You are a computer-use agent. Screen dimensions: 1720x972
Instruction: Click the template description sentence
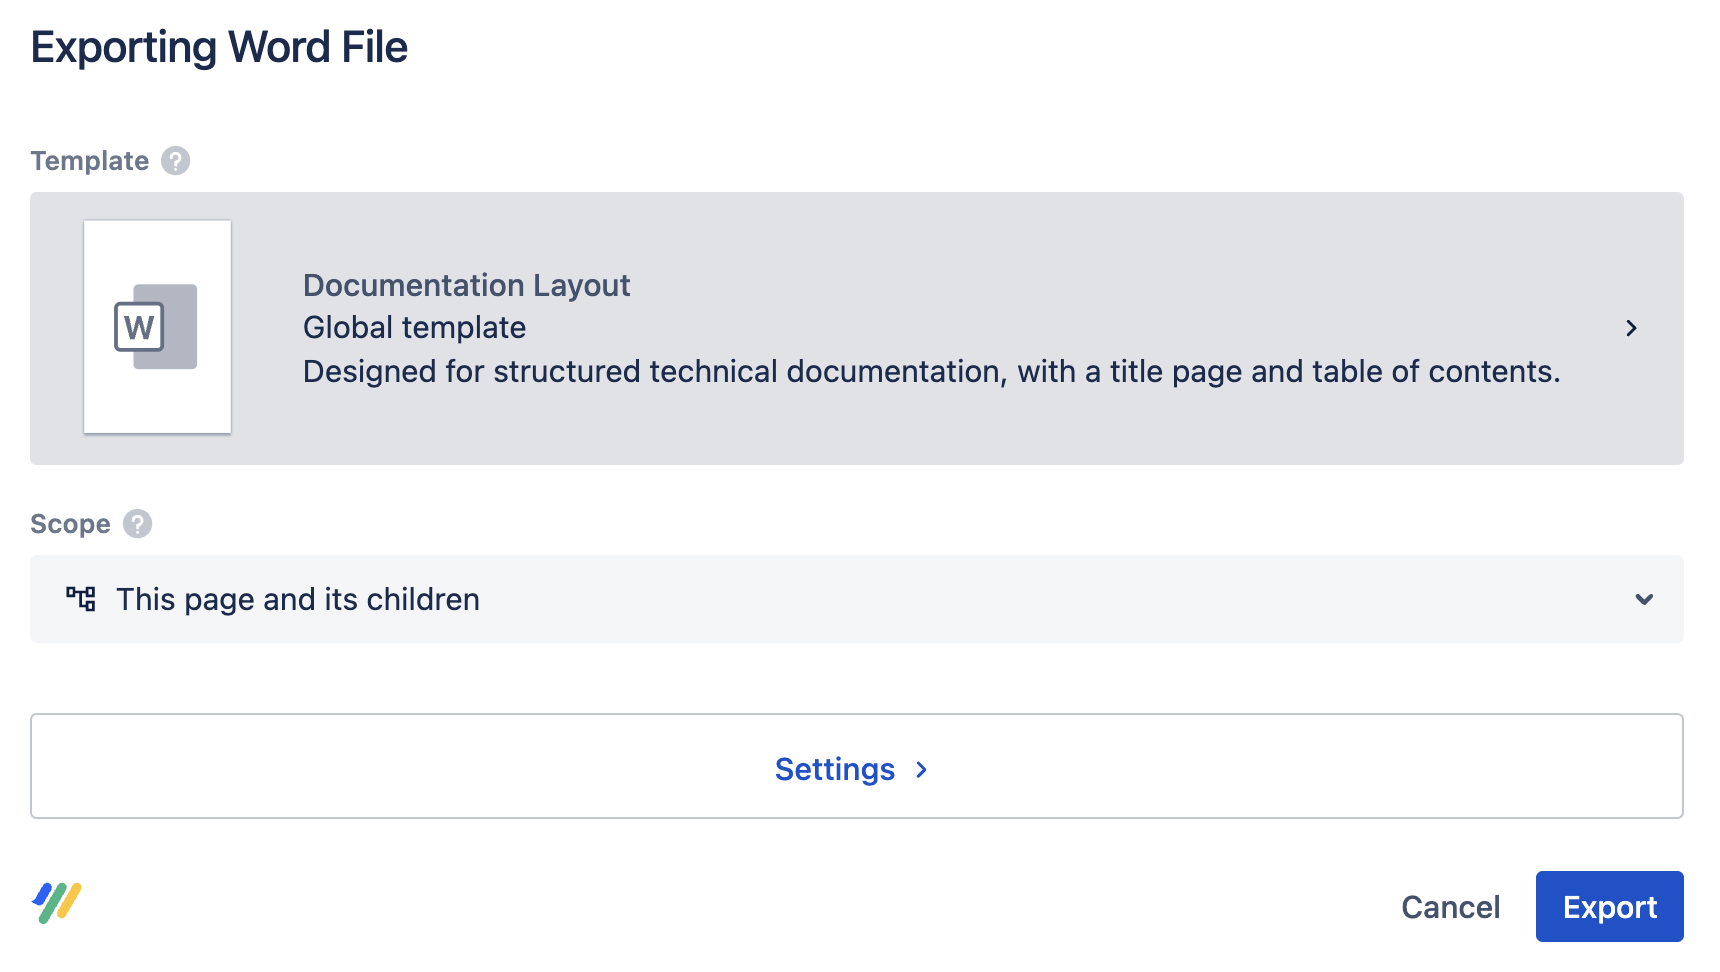tap(931, 372)
